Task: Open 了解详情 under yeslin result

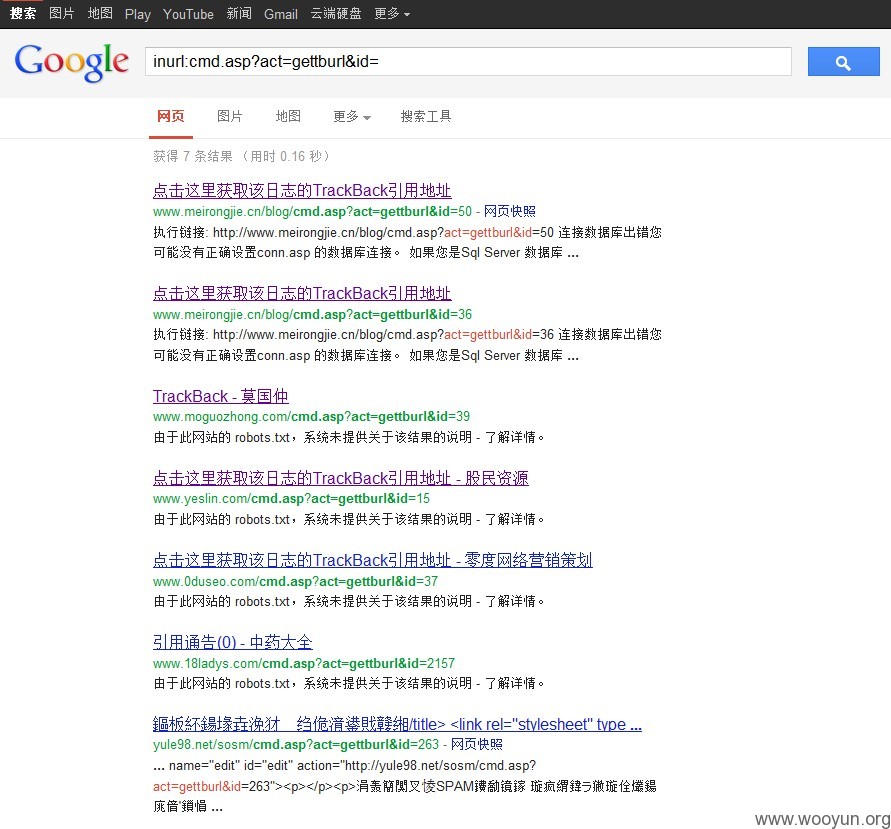Action: (x=510, y=519)
